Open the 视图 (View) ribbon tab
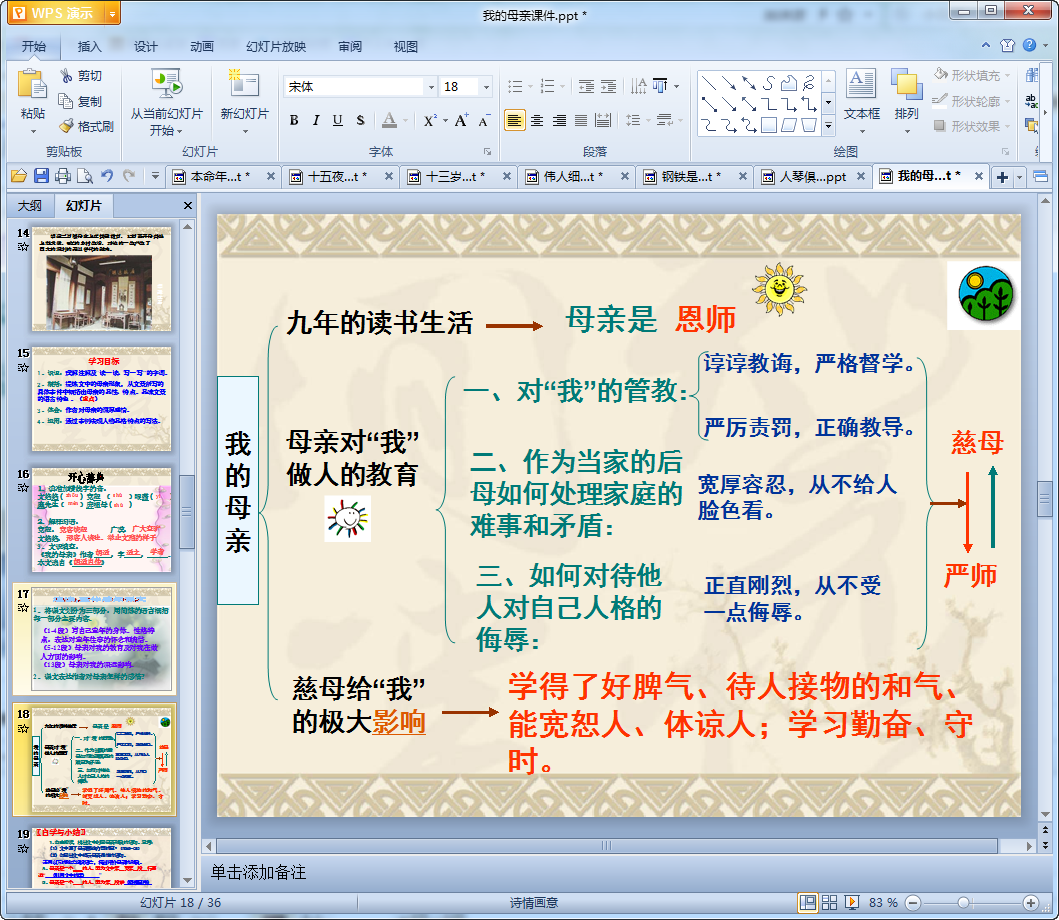Image resolution: width=1059 pixels, height=920 pixels. (x=405, y=47)
